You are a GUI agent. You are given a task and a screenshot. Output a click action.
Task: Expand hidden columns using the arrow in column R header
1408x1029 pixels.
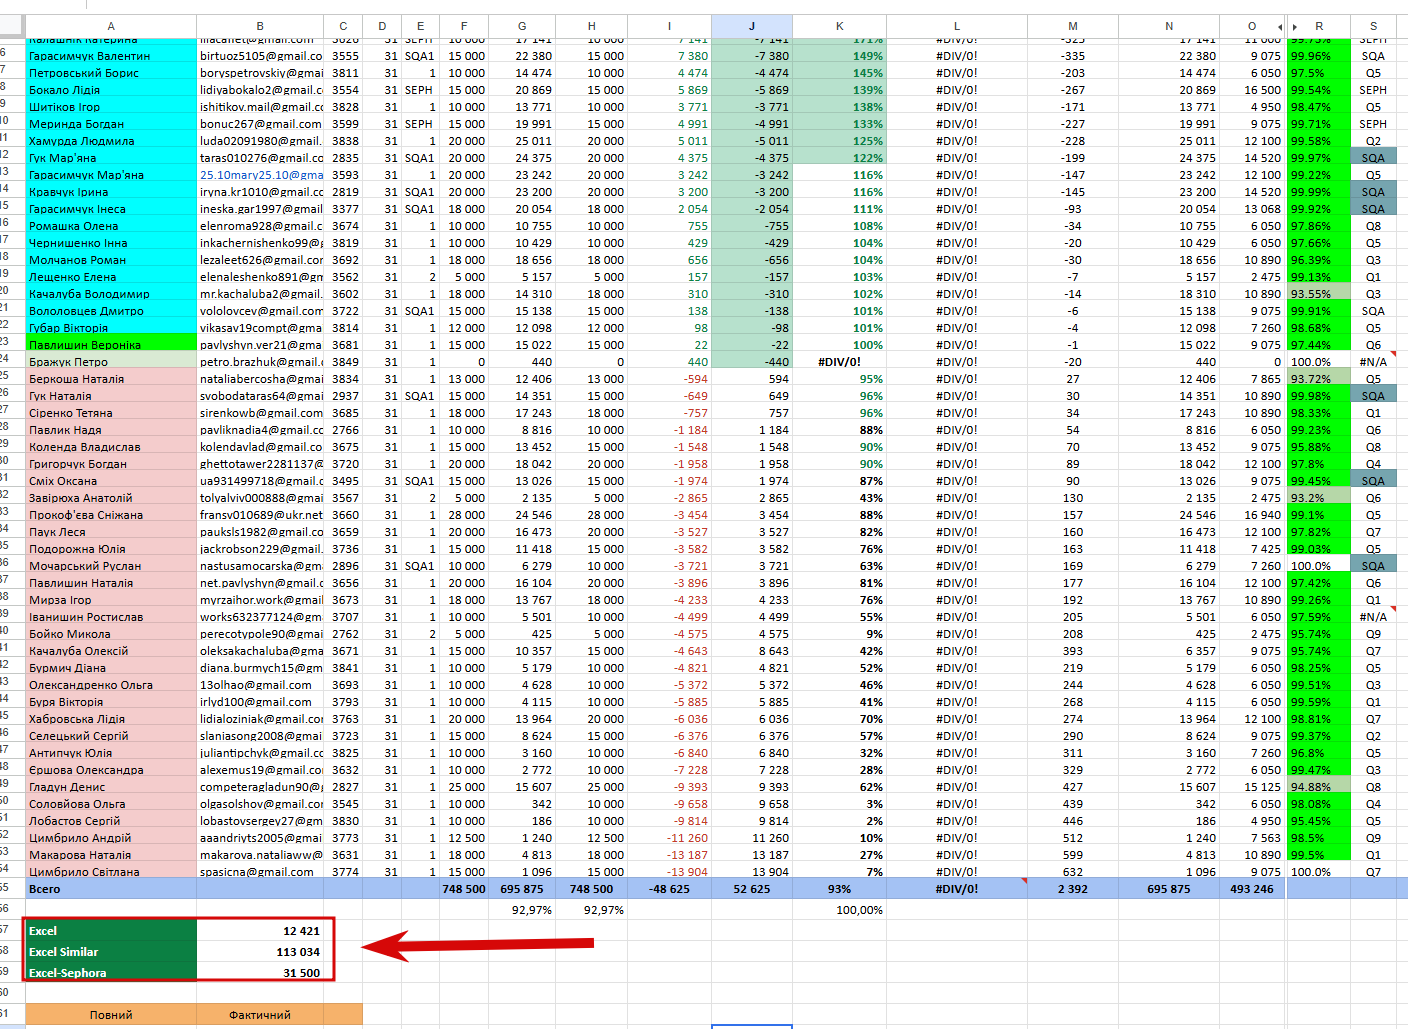1295,27
